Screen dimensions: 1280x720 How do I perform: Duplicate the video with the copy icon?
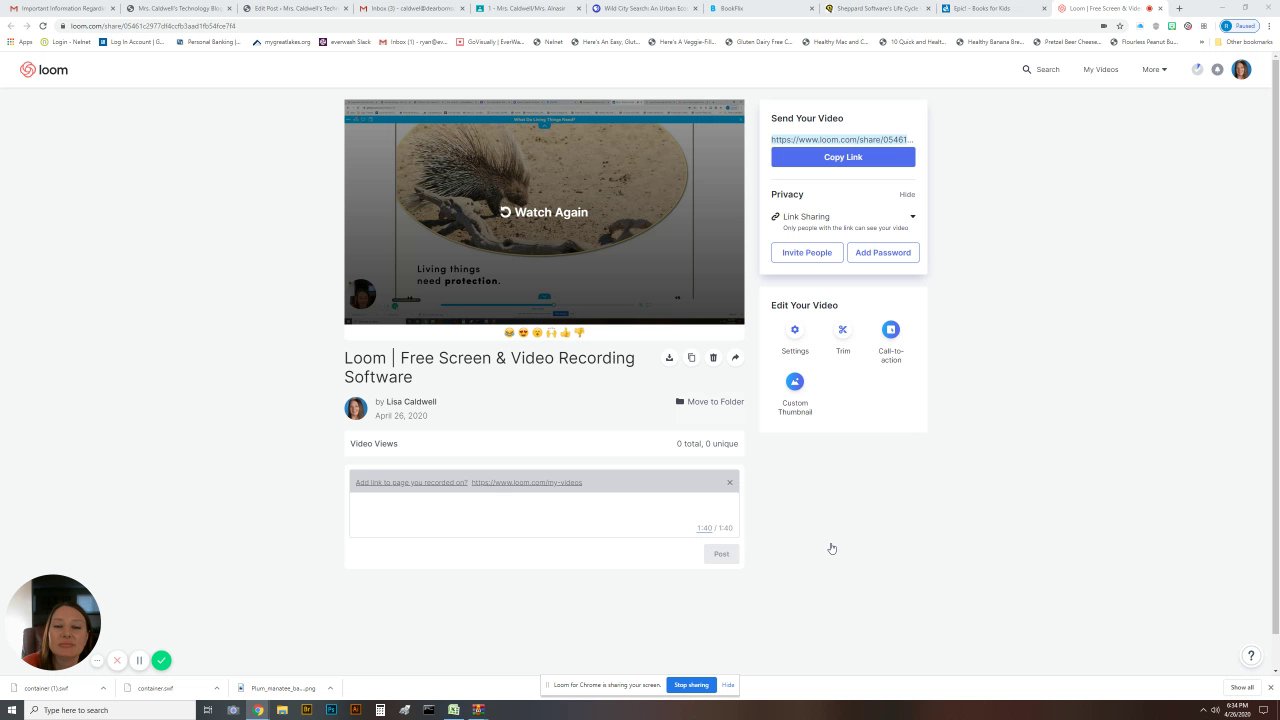point(691,357)
